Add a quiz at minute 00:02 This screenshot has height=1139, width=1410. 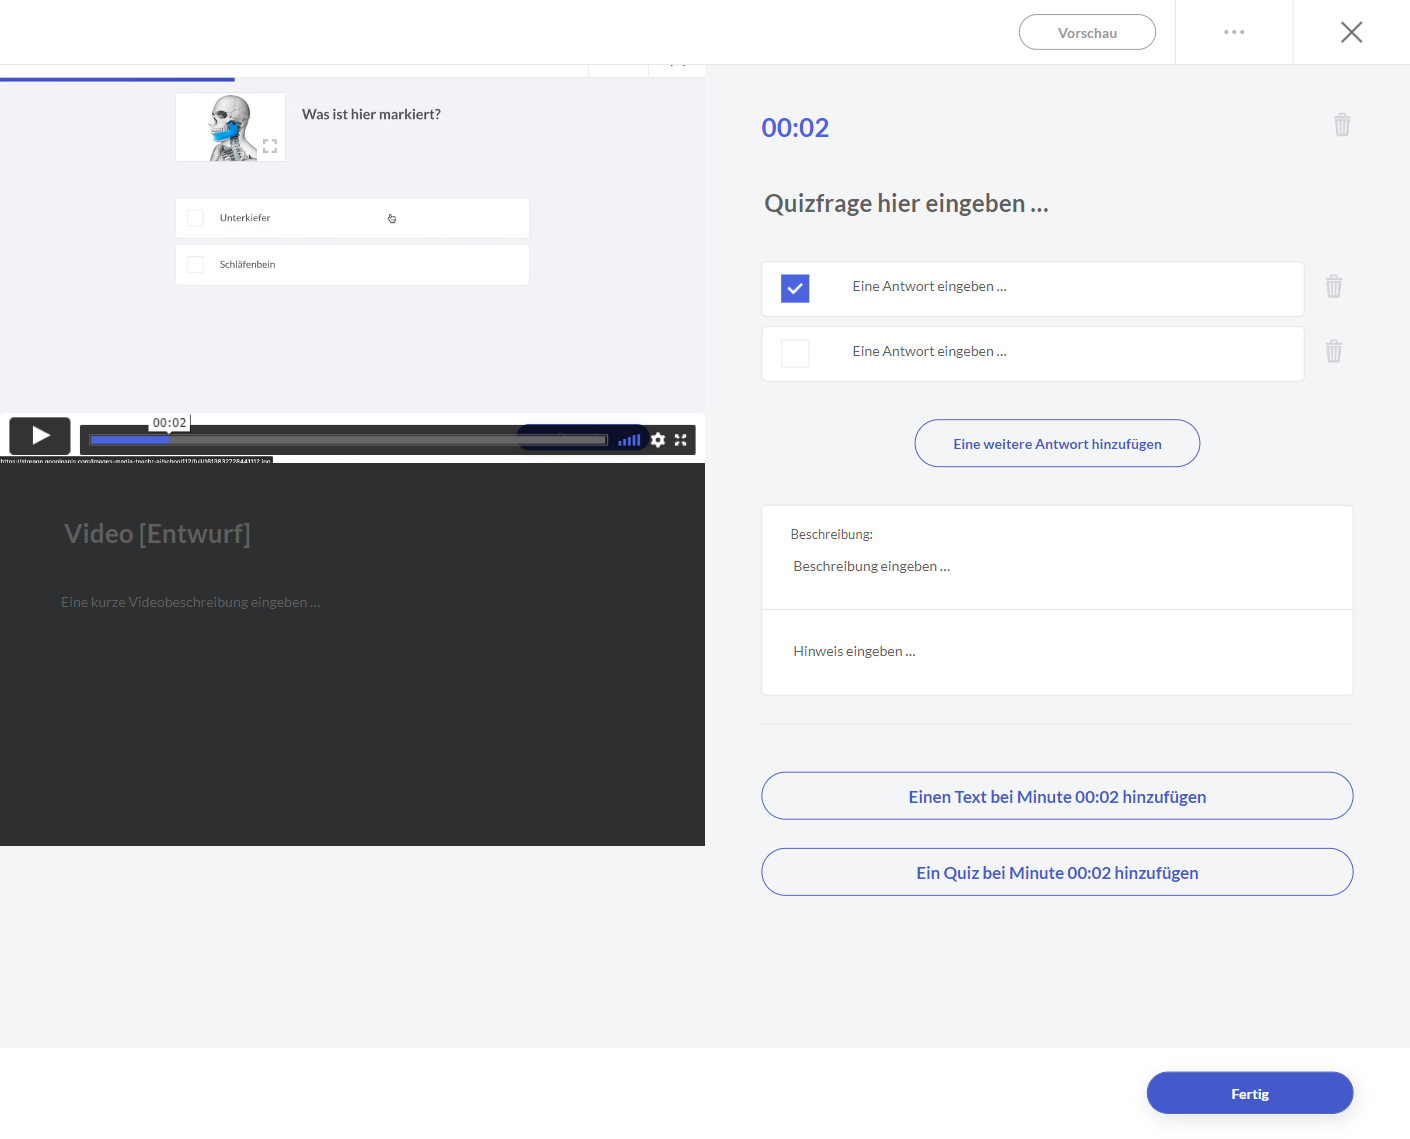tap(1057, 872)
